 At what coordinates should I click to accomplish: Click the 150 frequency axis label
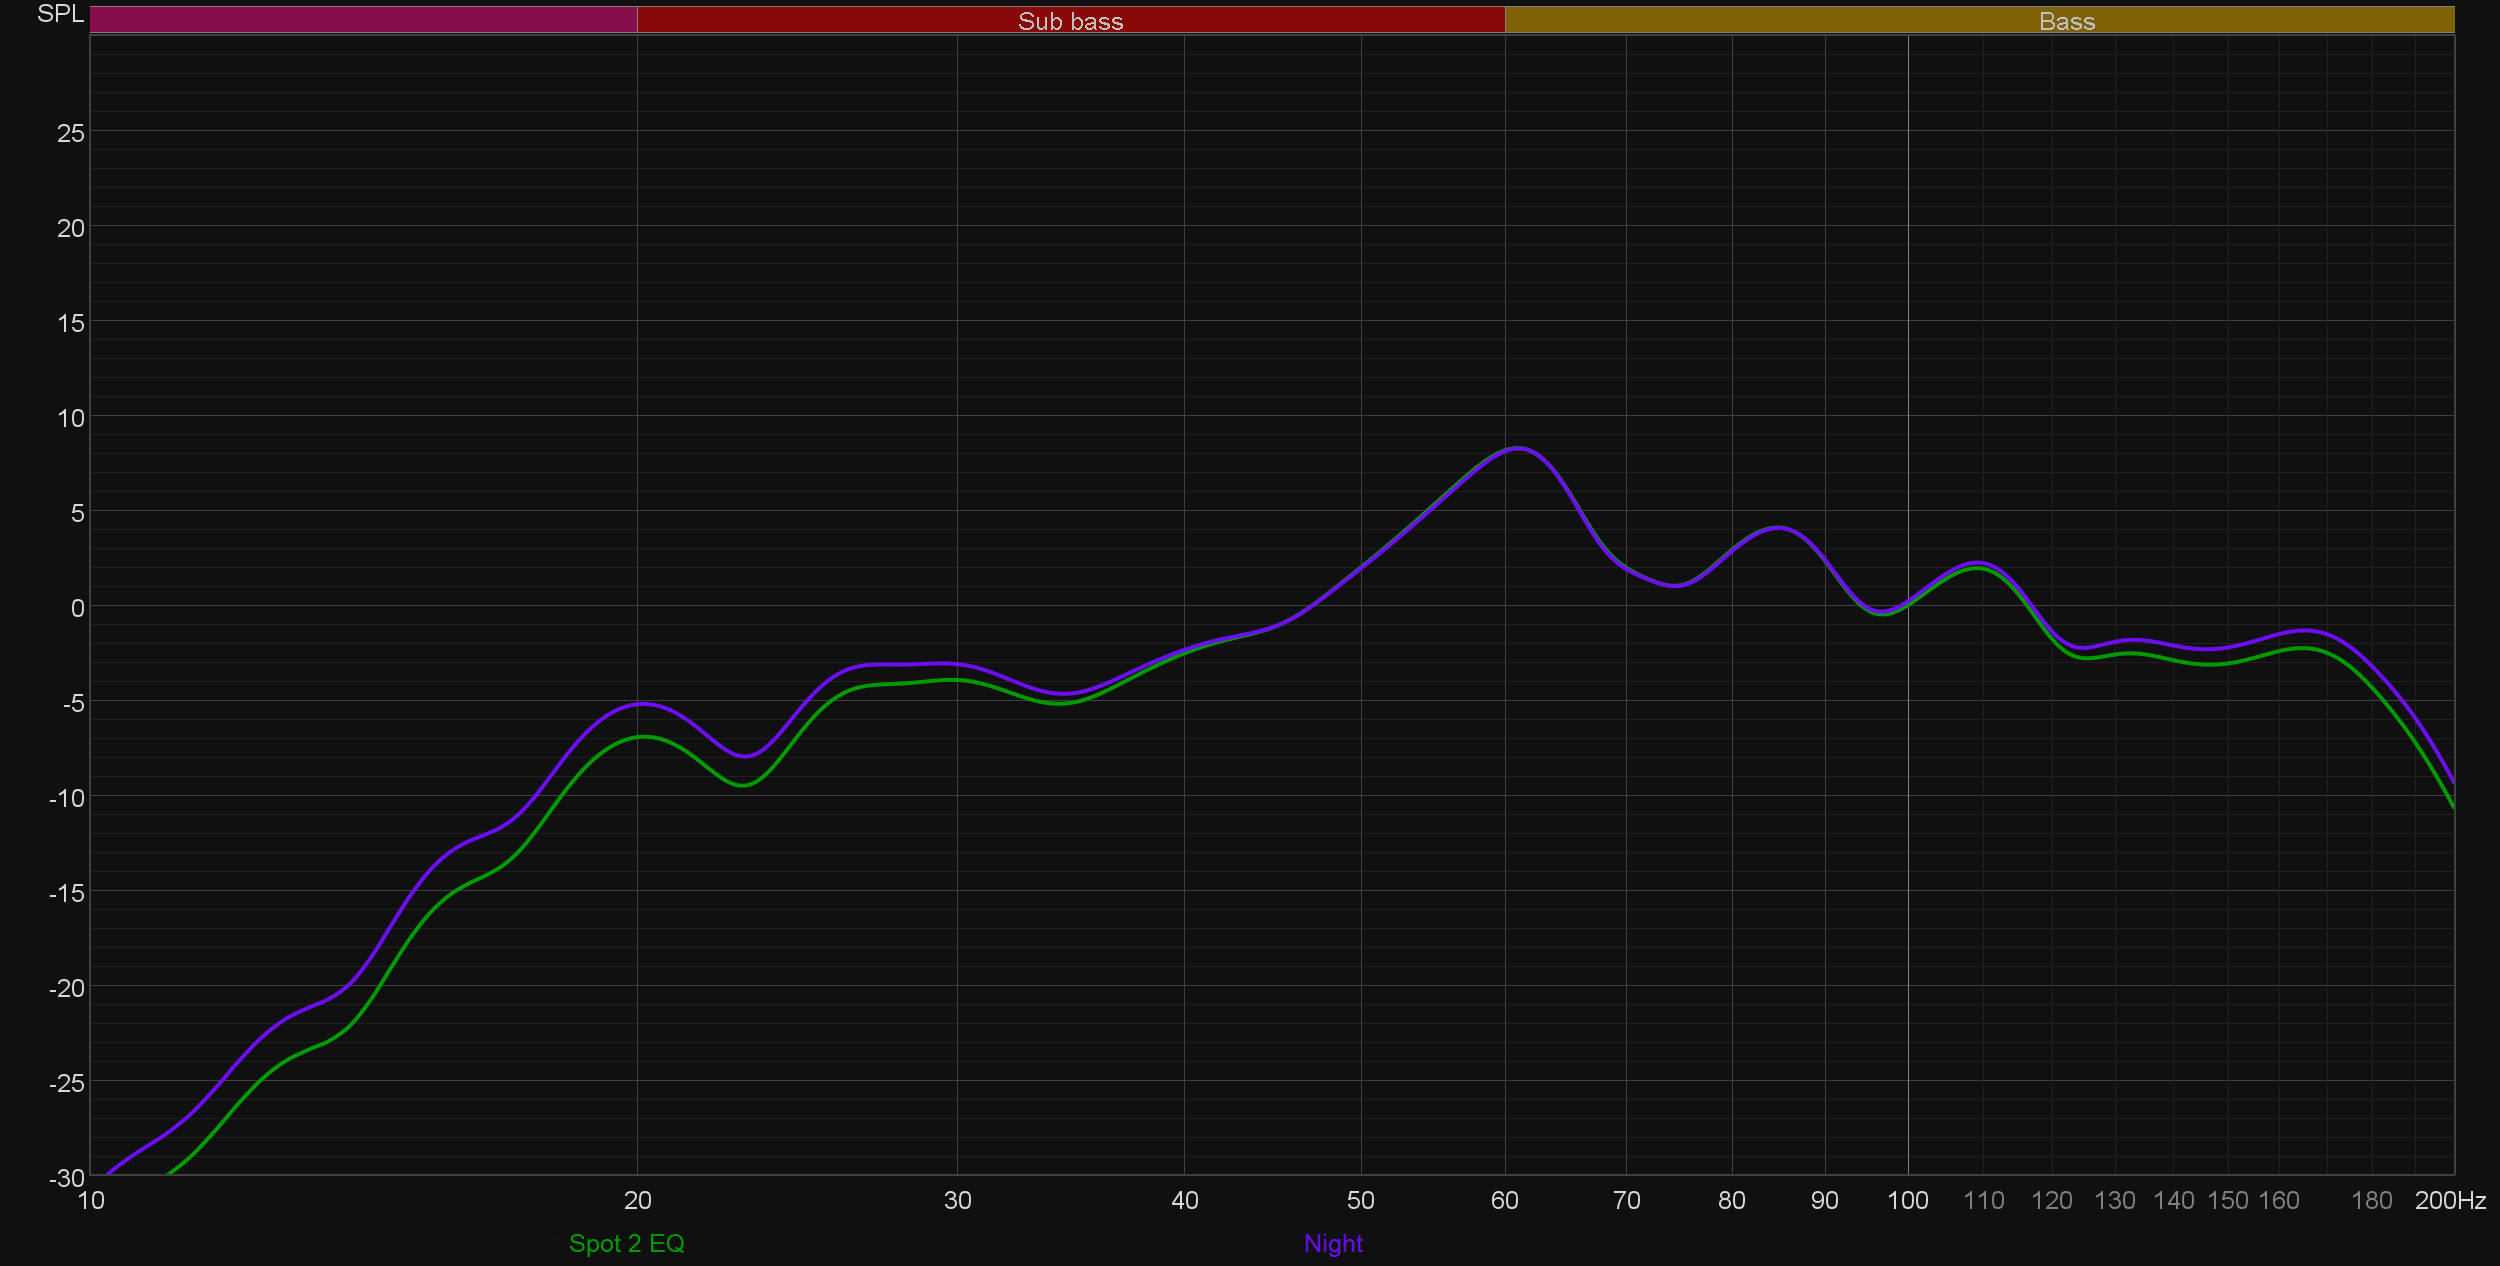point(2227,1200)
